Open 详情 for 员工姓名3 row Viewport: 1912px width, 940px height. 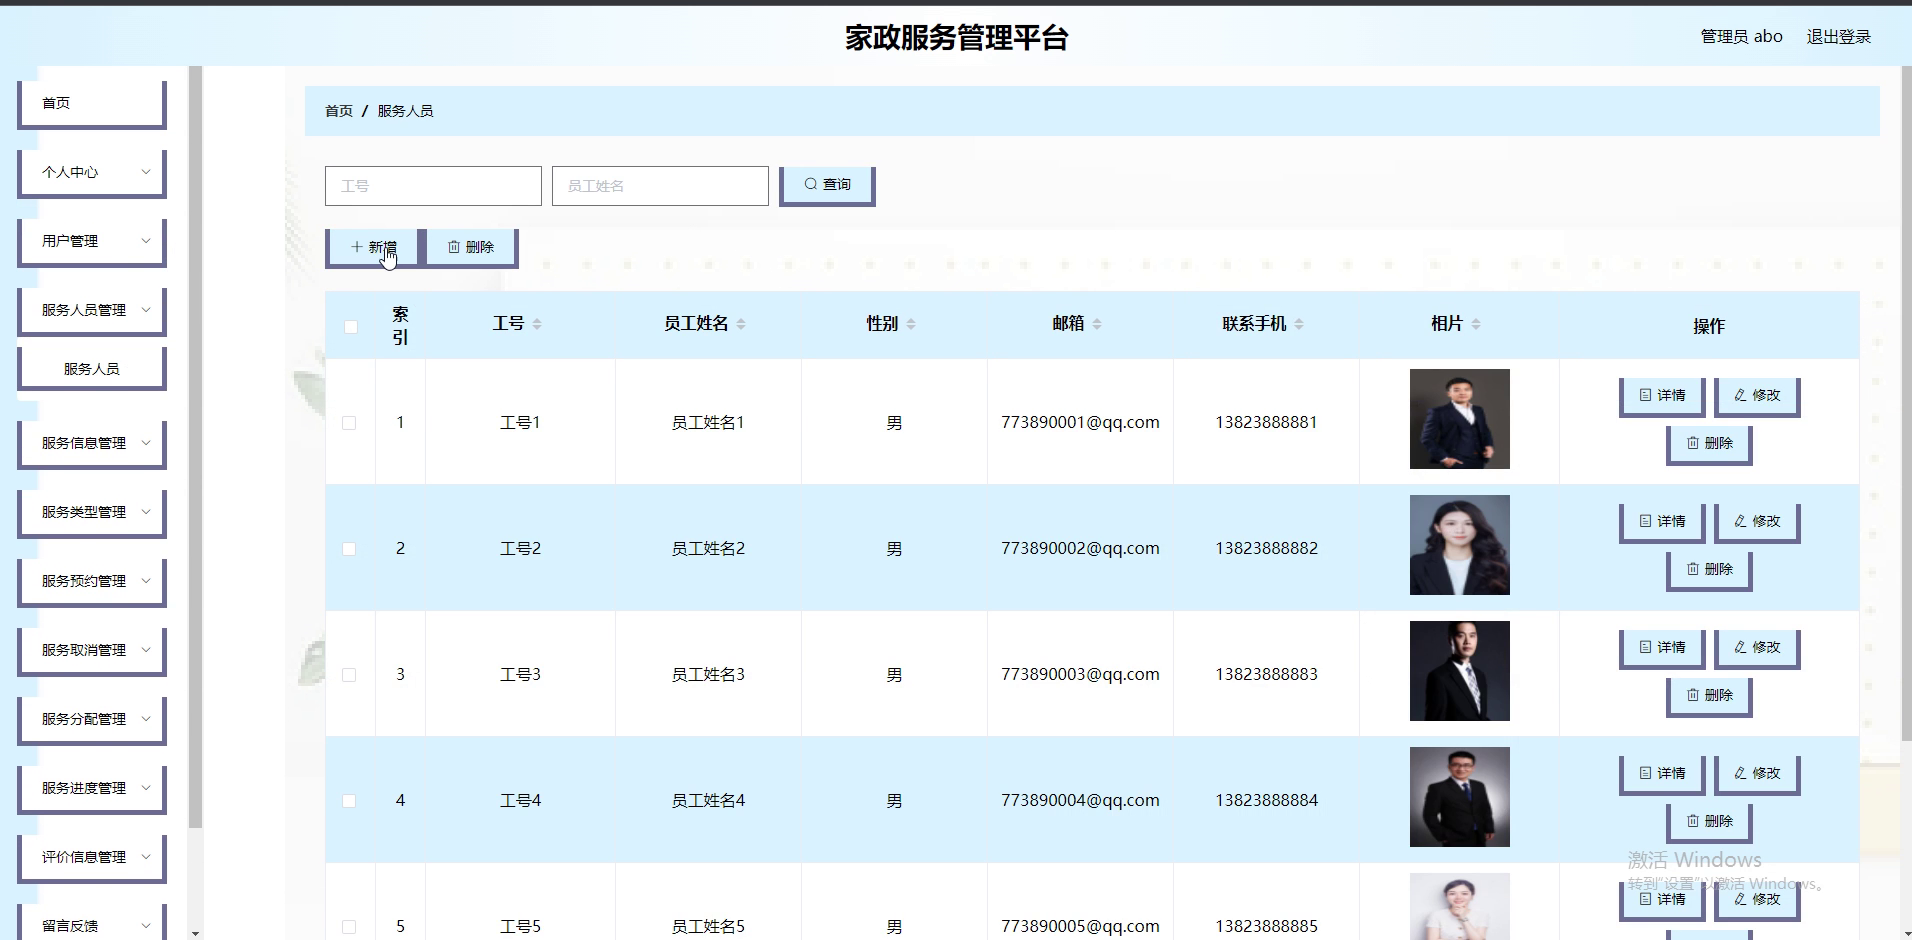point(1662,648)
